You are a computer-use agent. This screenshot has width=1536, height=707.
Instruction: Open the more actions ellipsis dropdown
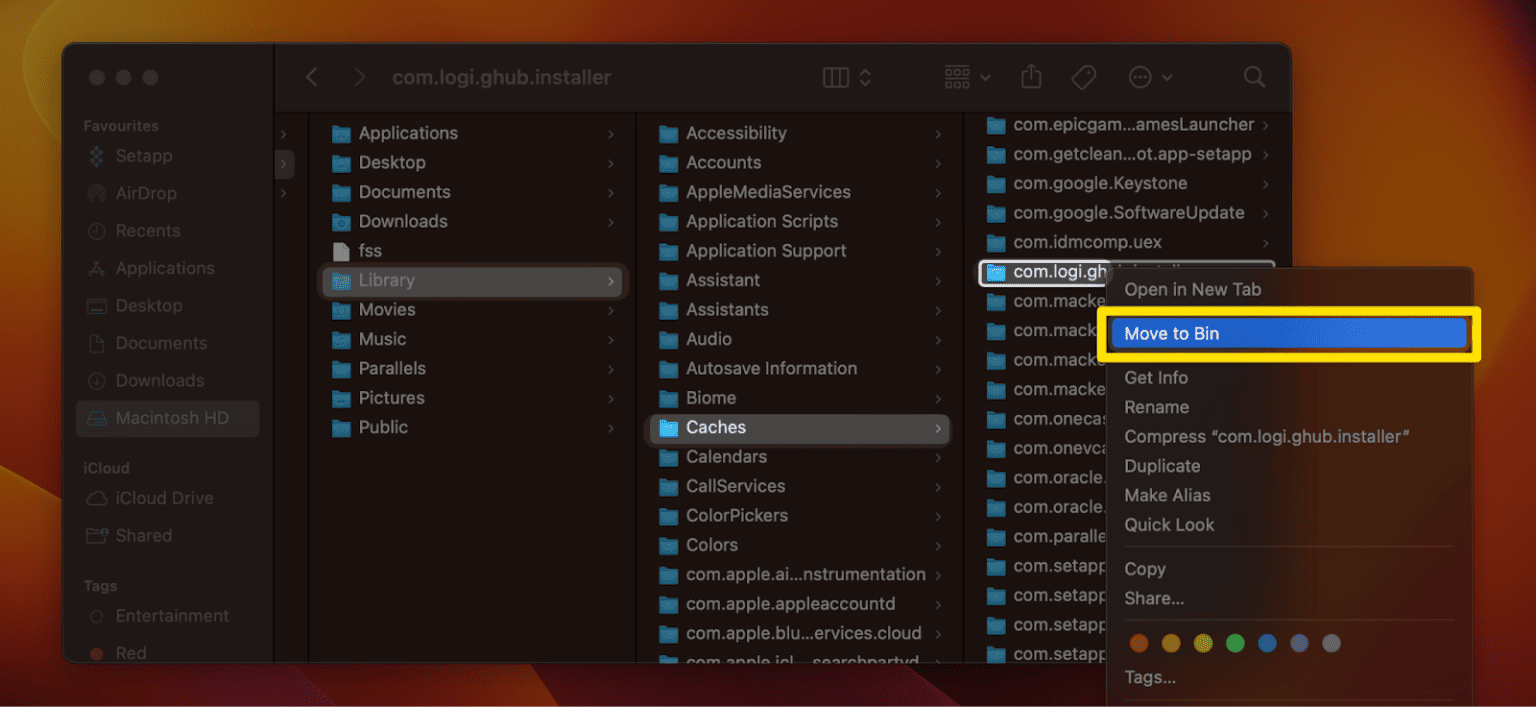click(x=1148, y=77)
